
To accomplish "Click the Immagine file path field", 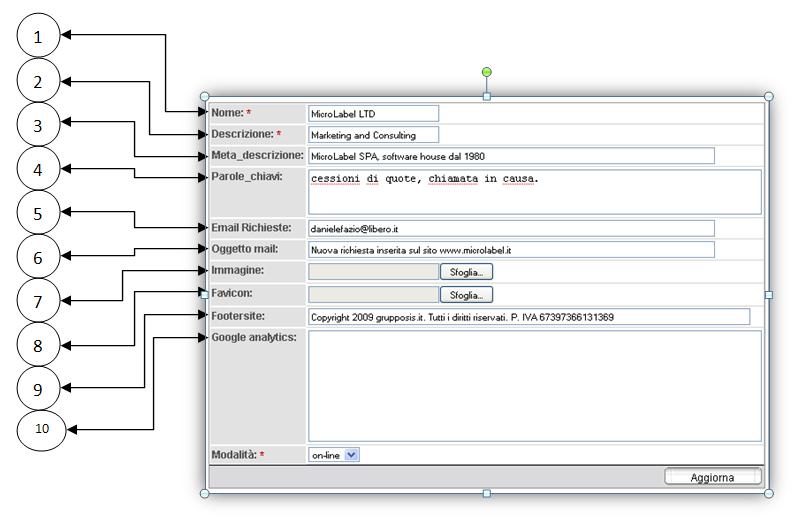I will point(373,271).
